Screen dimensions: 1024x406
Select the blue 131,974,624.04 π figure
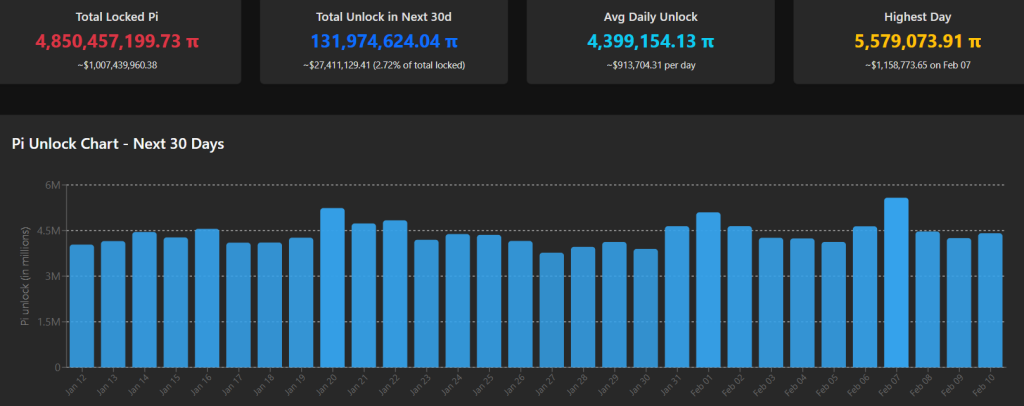click(385, 41)
